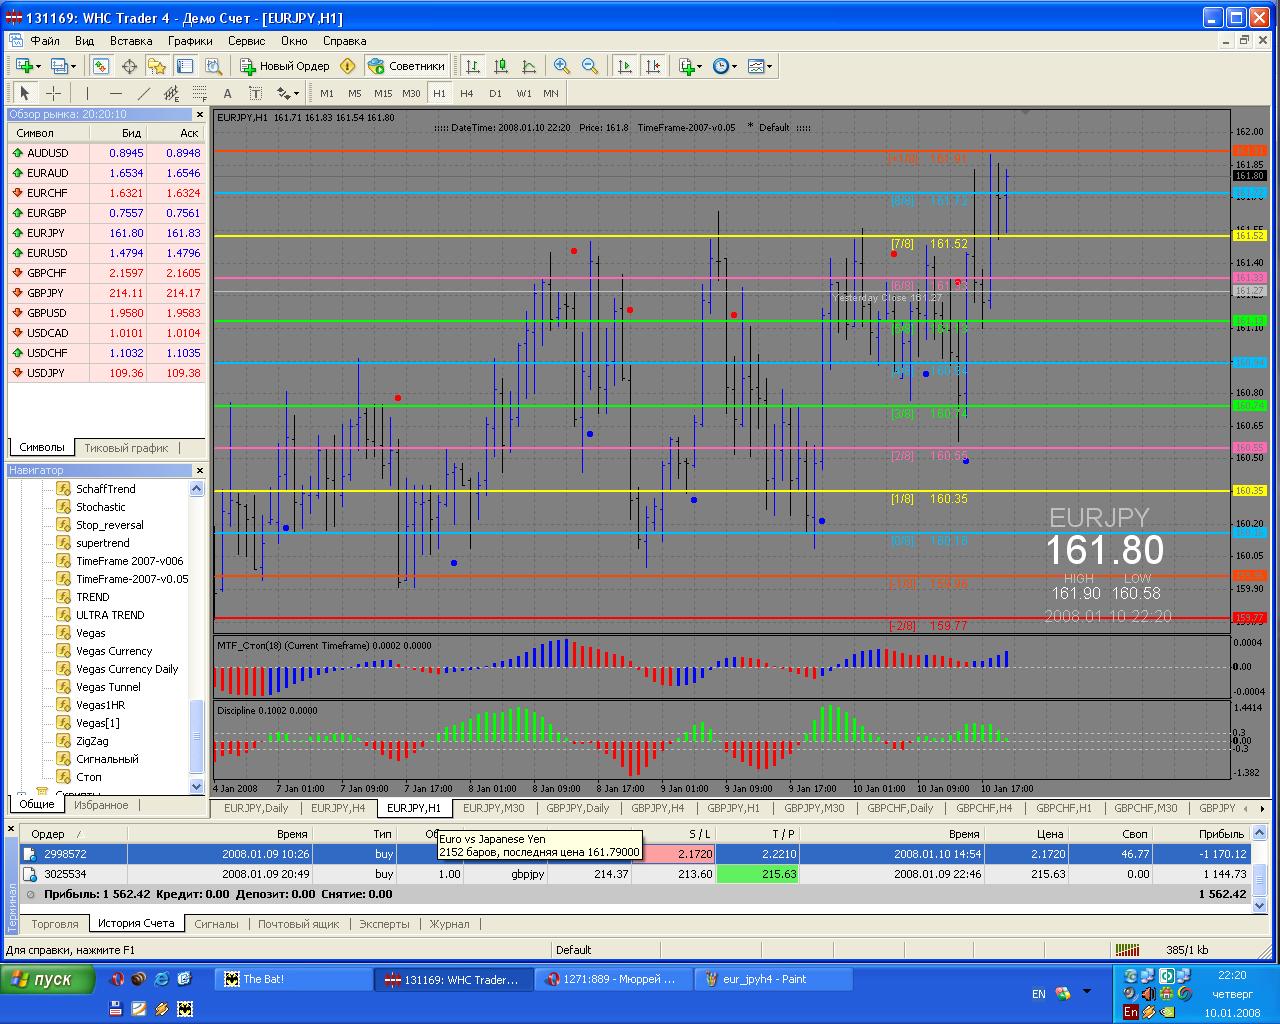The image size is (1280, 1024).
Task: Select the Cursor arrow tool
Action: click(25, 93)
